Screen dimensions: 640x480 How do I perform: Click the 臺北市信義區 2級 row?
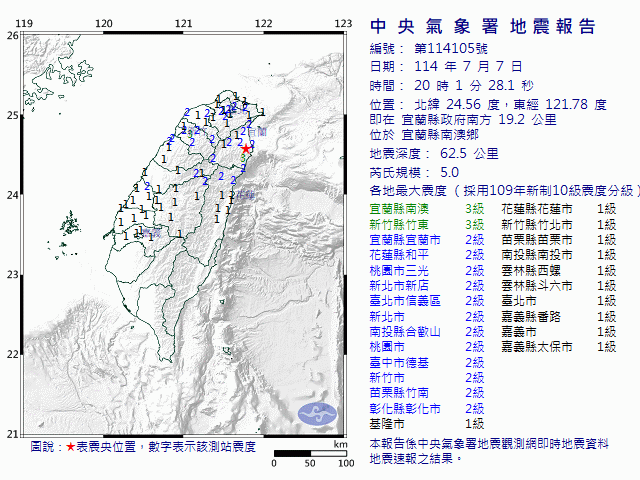[427, 301]
